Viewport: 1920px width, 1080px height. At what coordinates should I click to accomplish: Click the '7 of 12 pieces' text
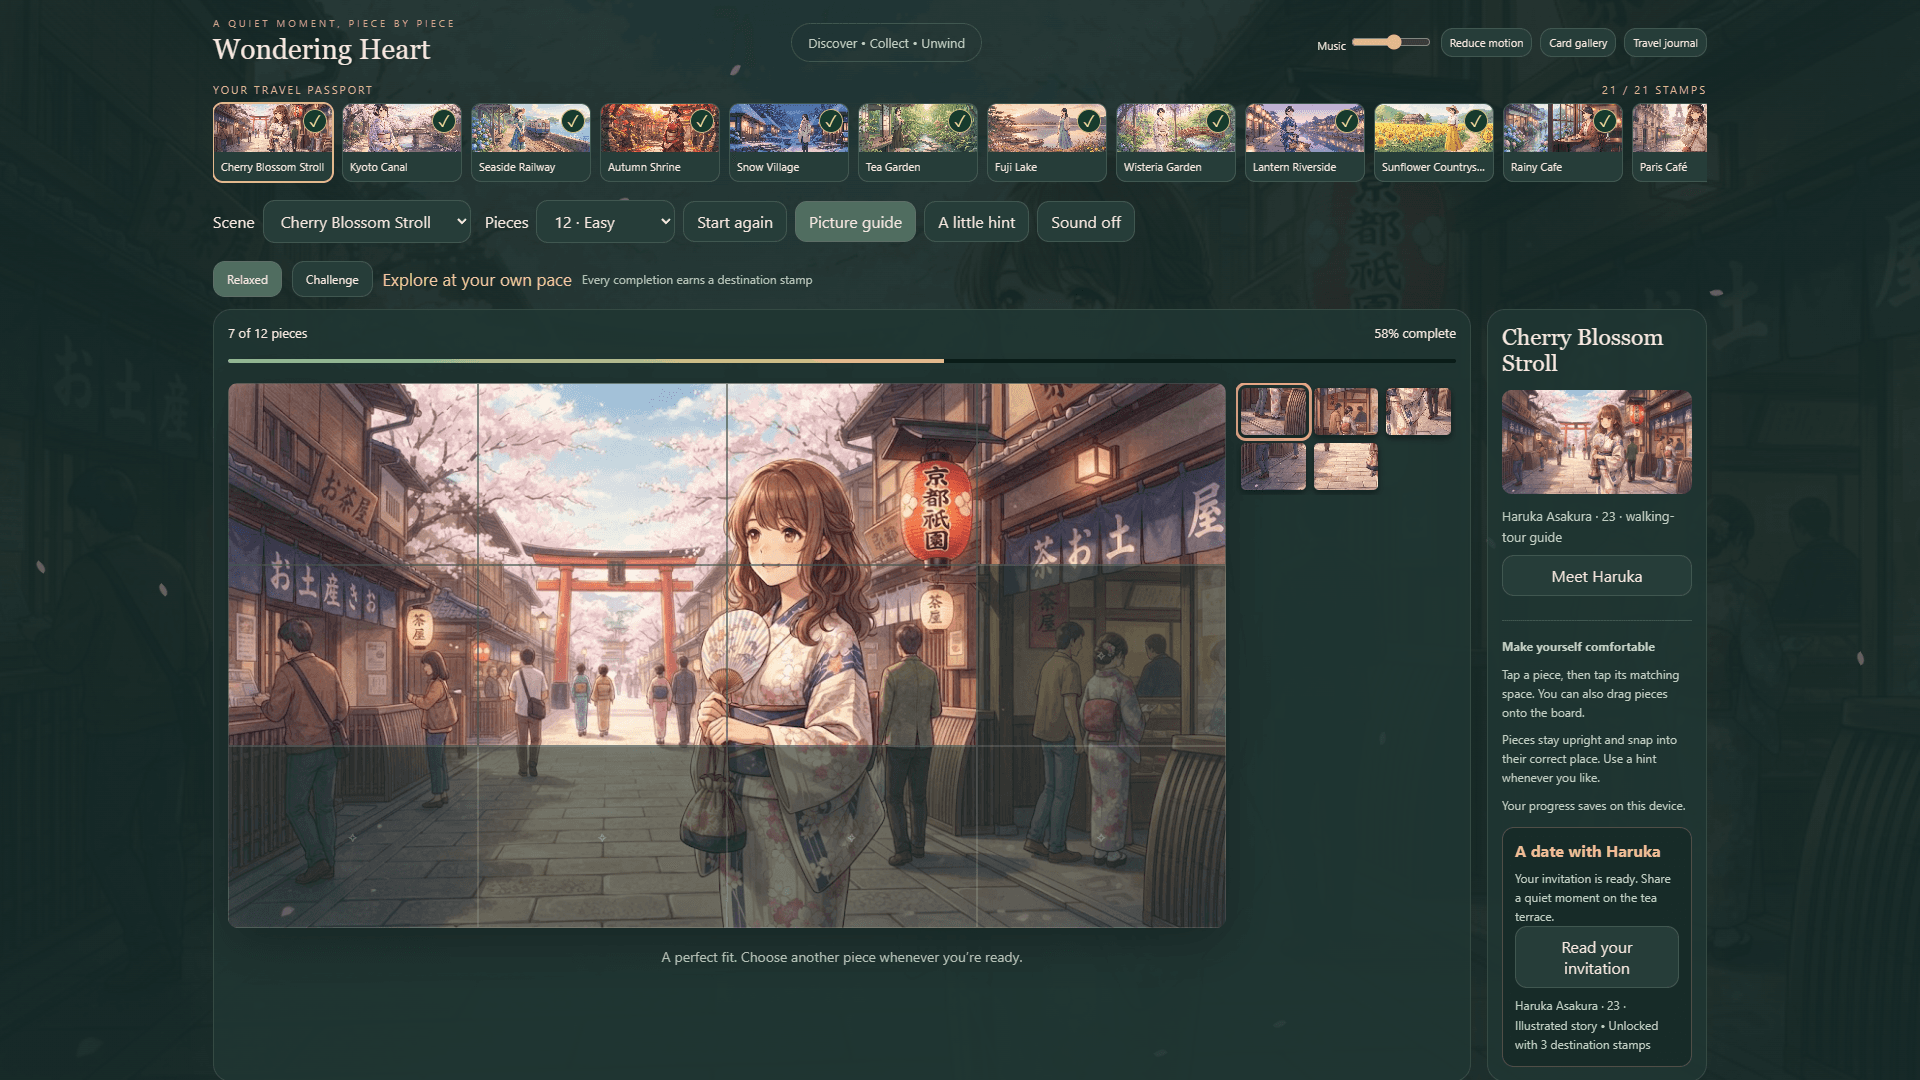pyautogui.click(x=267, y=333)
